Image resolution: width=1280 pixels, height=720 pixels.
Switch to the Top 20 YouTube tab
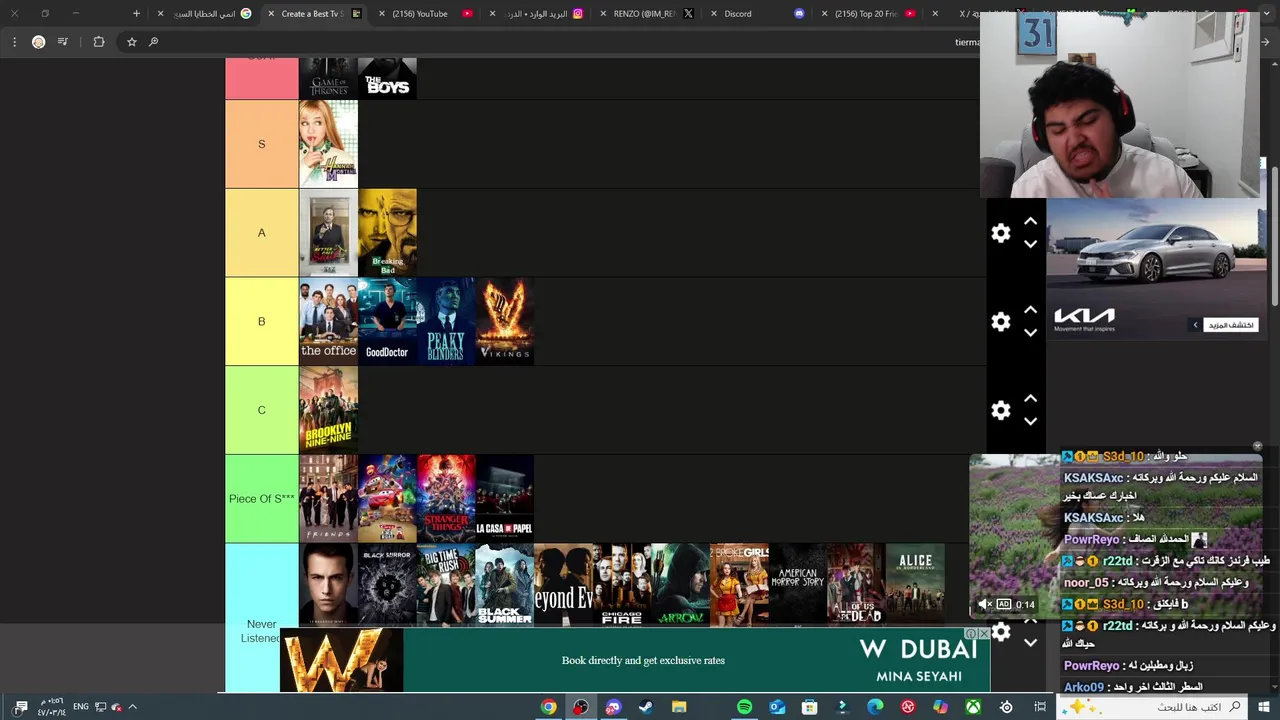click(x=870, y=14)
